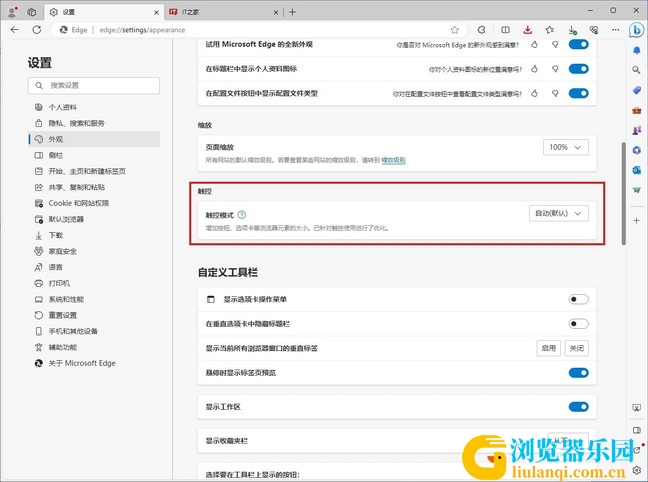The height and width of the screenshot is (482, 648).
Task: Disable tab preview on hover switch
Action: (x=578, y=372)
